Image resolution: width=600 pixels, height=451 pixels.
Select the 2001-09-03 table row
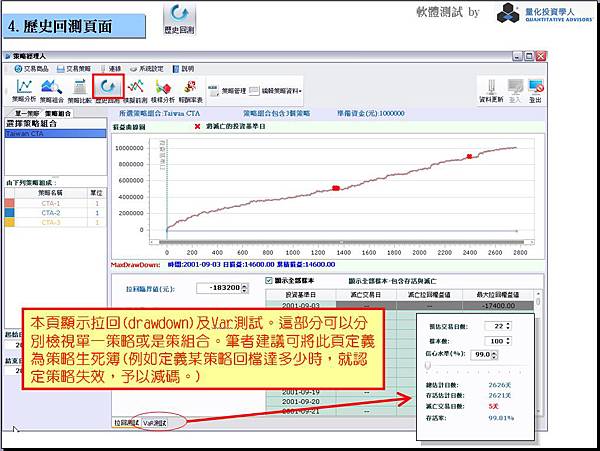click(x=400, y=306)
